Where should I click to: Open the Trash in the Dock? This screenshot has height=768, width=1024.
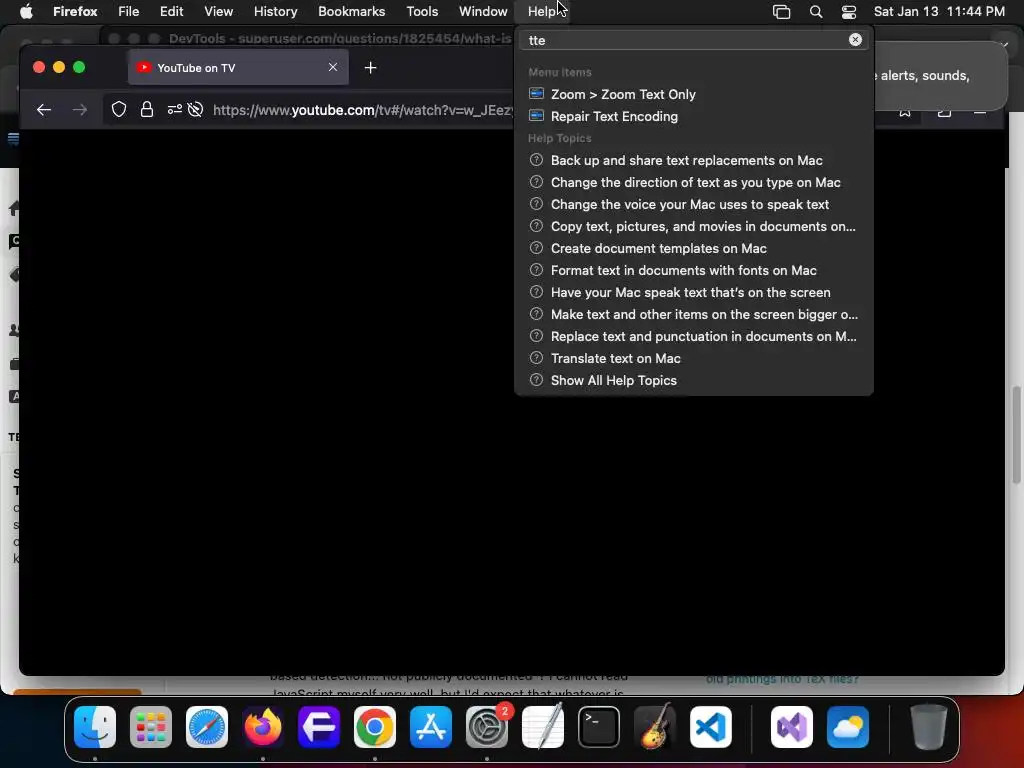click(x=929, y=727)
